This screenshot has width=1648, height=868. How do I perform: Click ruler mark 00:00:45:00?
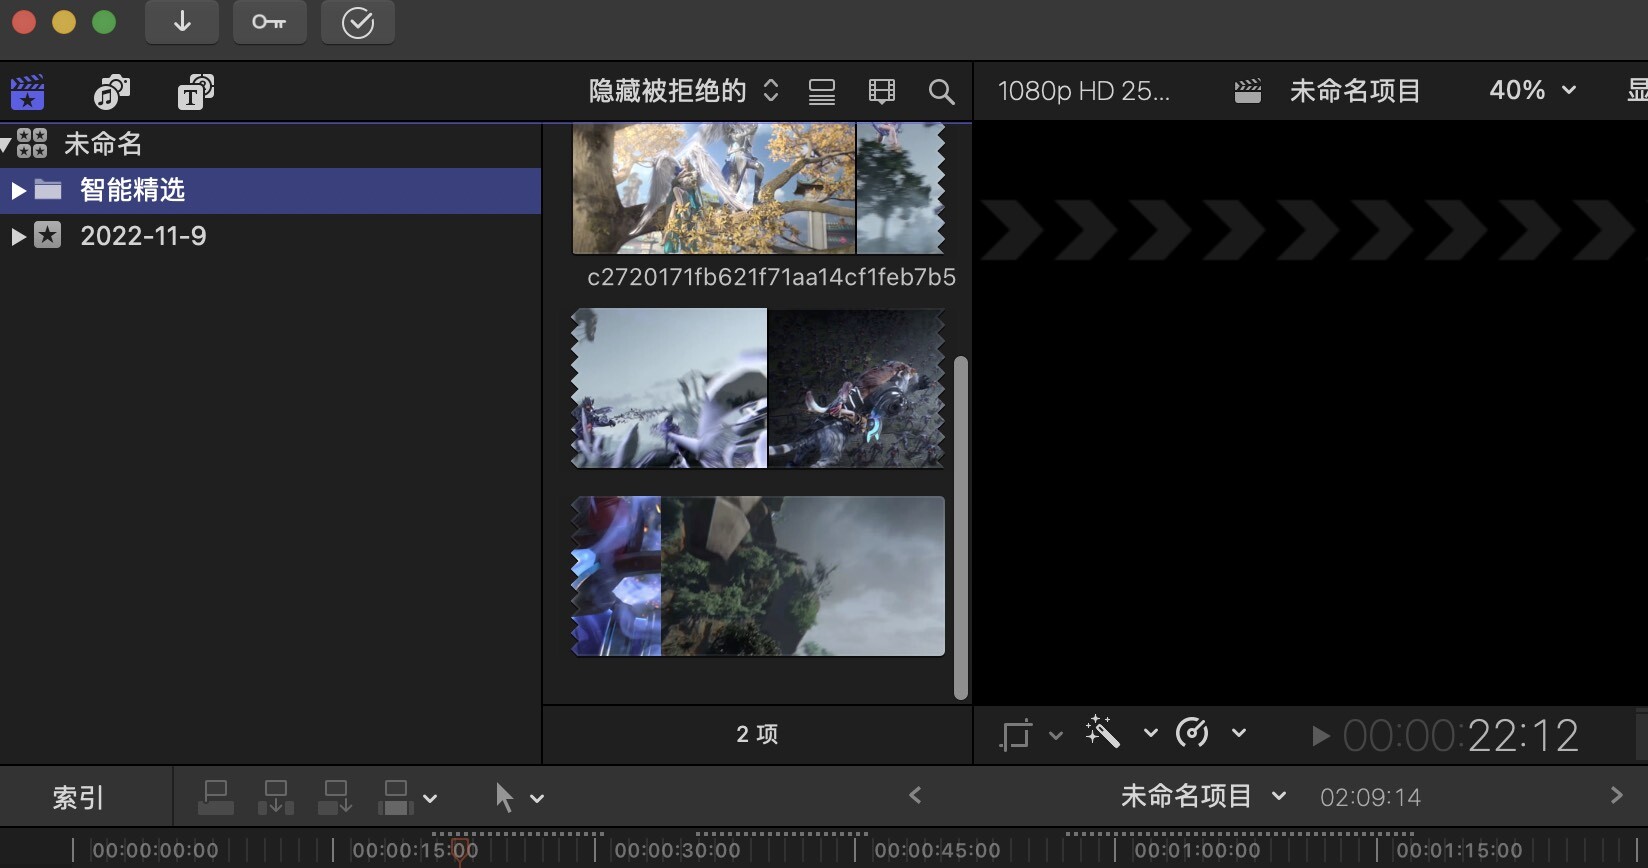pyautogui.click(x=937, y=851)
